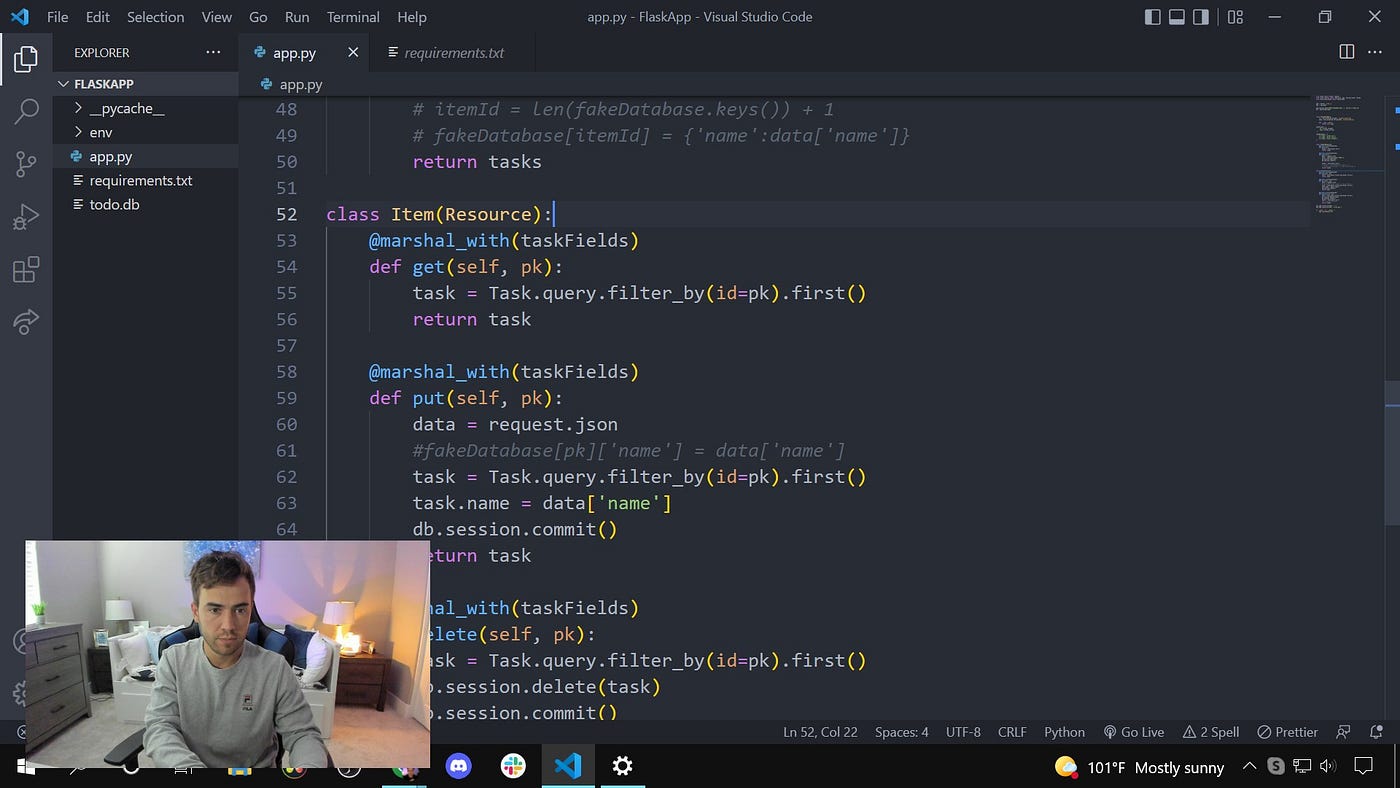Toggle the secondary sidebar visibility

point(1201,16)
